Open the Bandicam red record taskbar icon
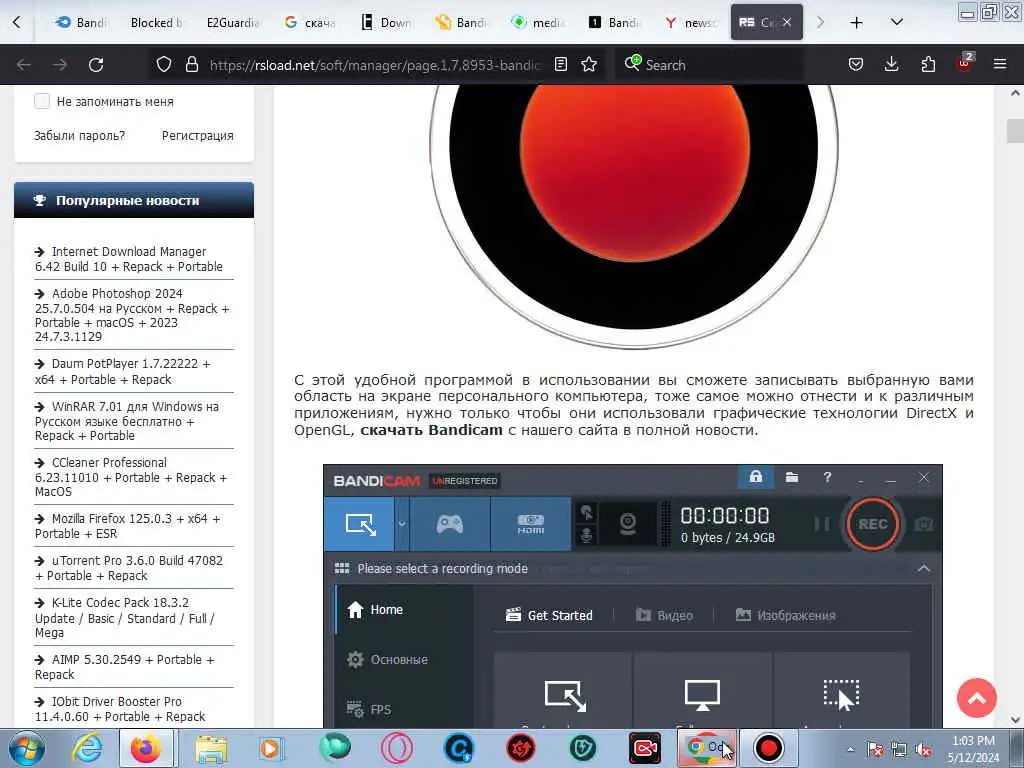The height and width of the screenshot is (768, 1024). (768, 748)
